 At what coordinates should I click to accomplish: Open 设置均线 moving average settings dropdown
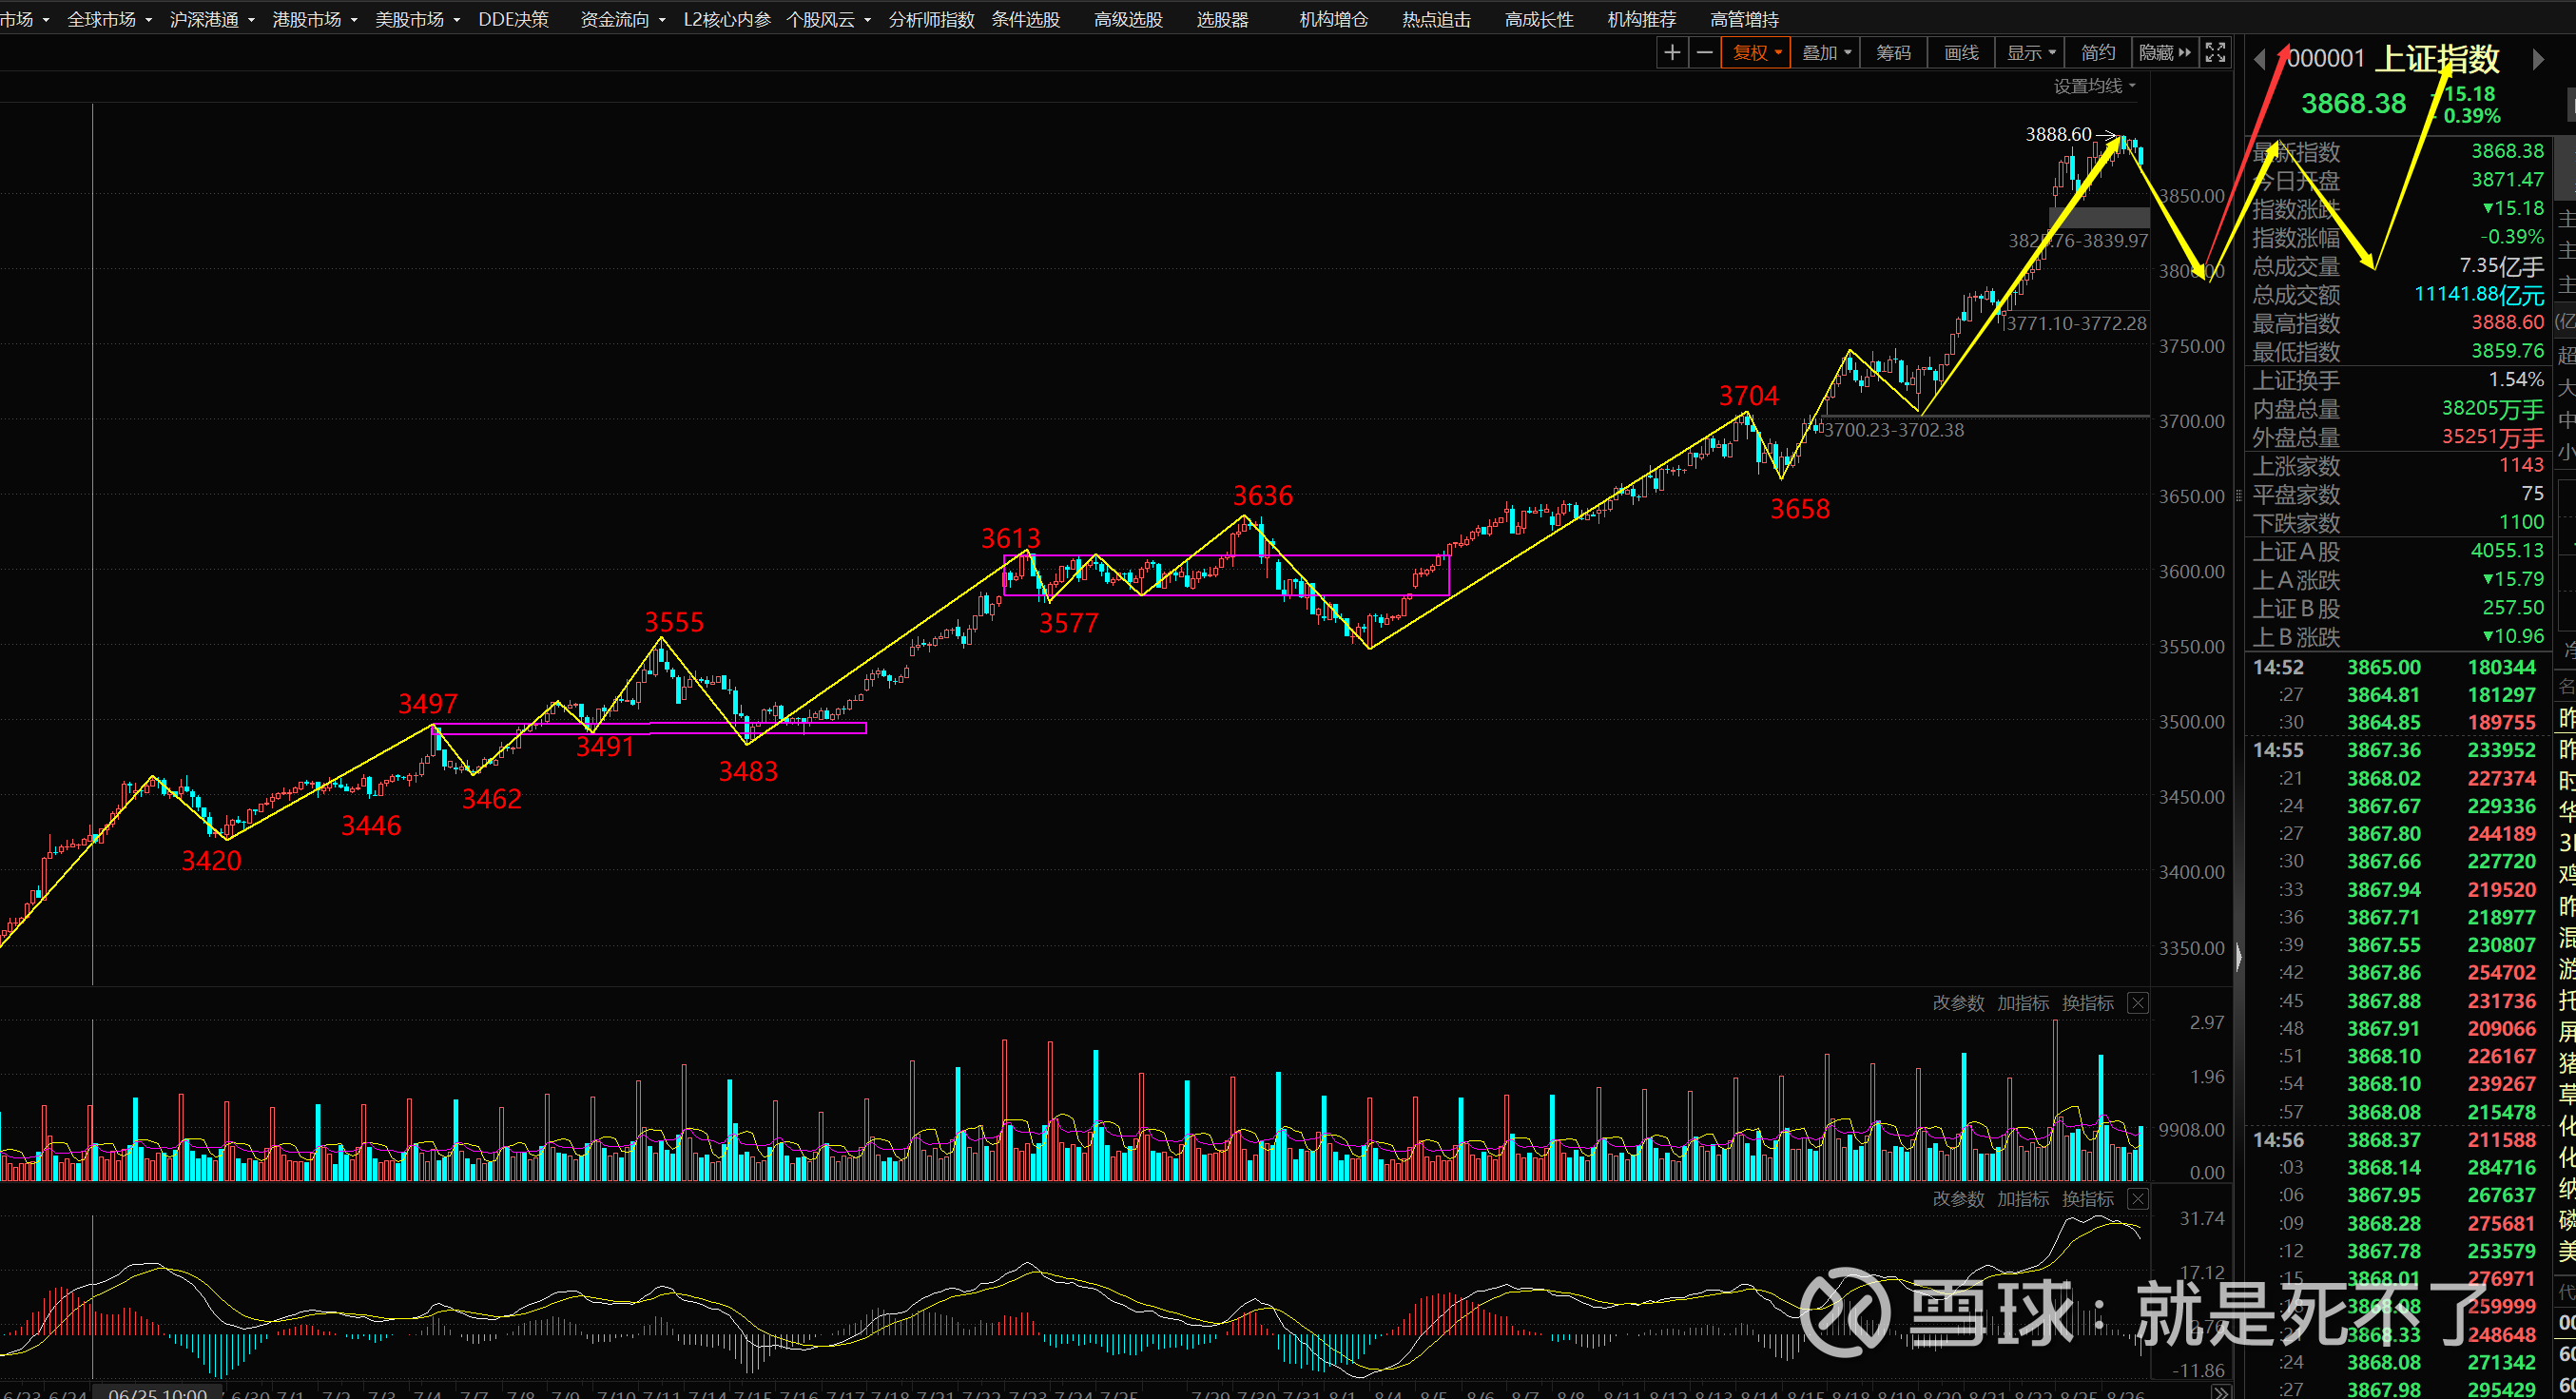coord(2094,86)
